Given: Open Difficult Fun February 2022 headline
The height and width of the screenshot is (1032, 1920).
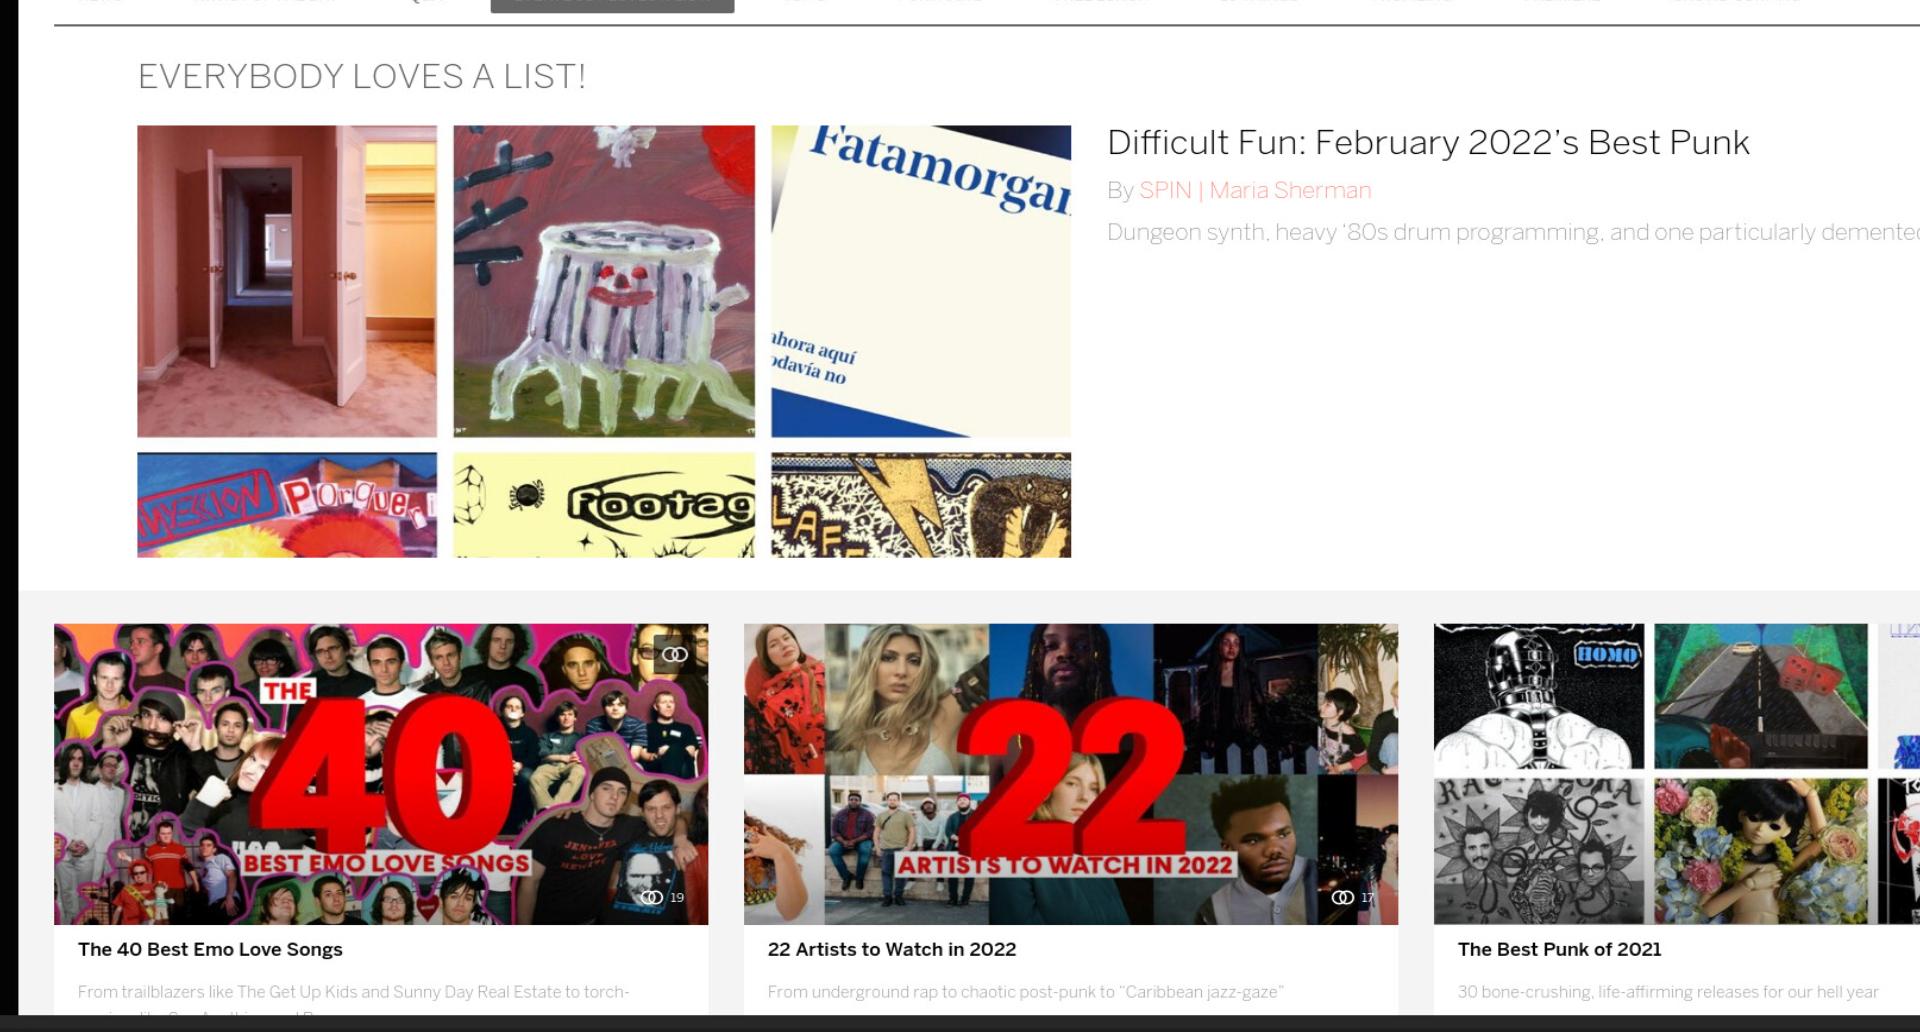Looking at the screenshot, I should coord(1428,143).
